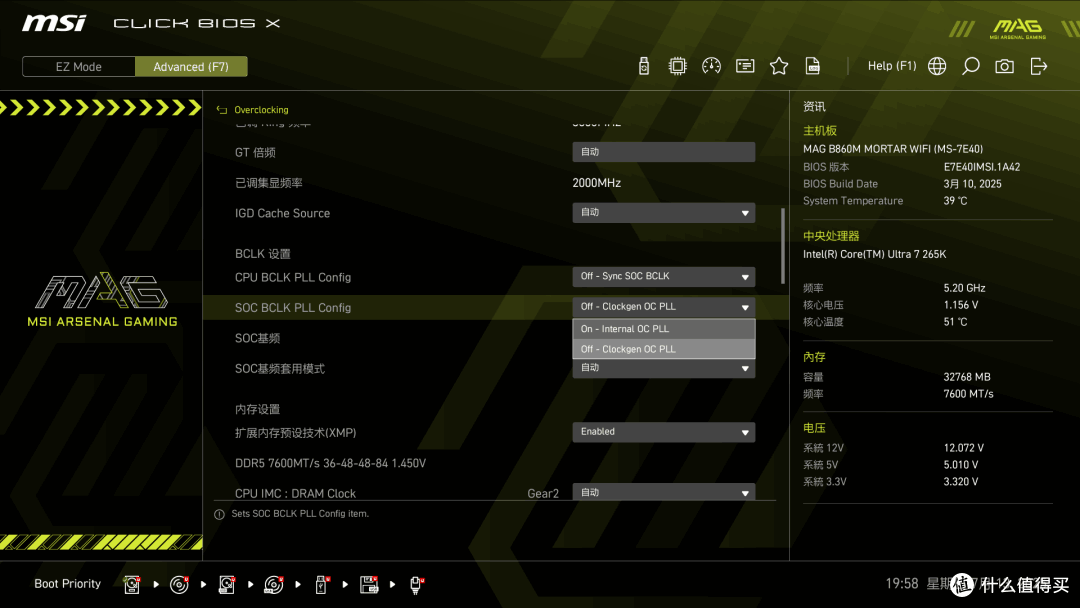Take screenshot with camera icon
Screen dimensions: 1080x608
click(1004, 66)
